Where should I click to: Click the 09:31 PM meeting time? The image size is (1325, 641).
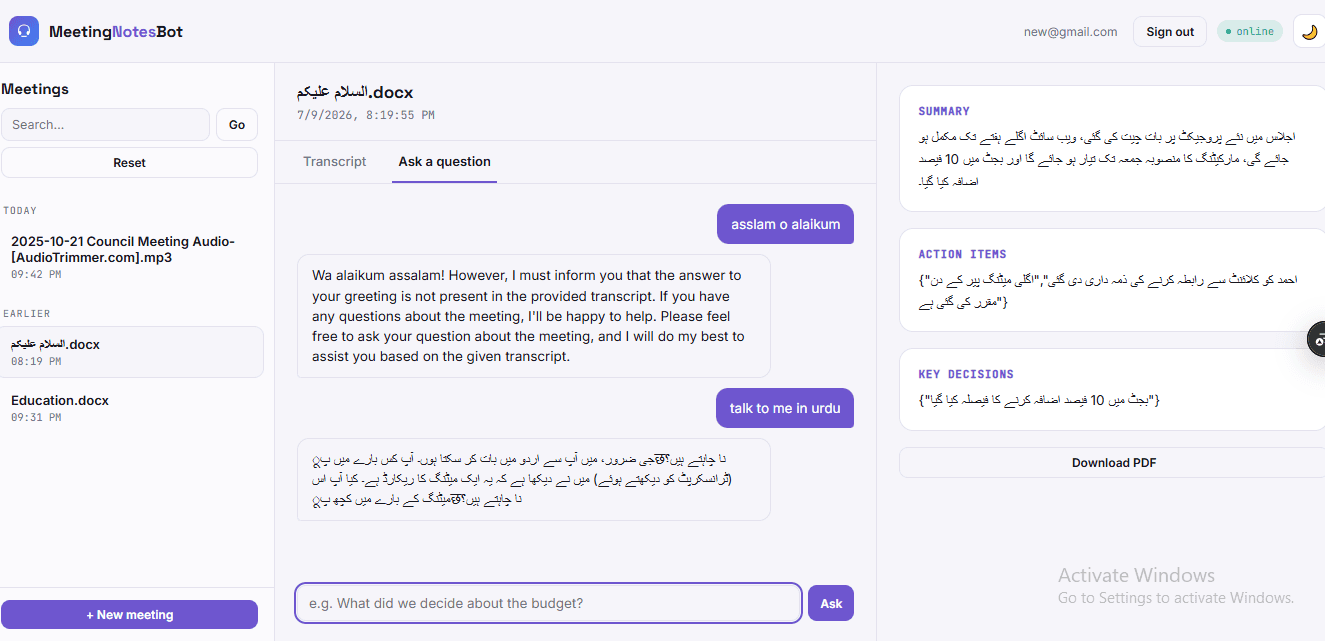click(x=36, y=417)
